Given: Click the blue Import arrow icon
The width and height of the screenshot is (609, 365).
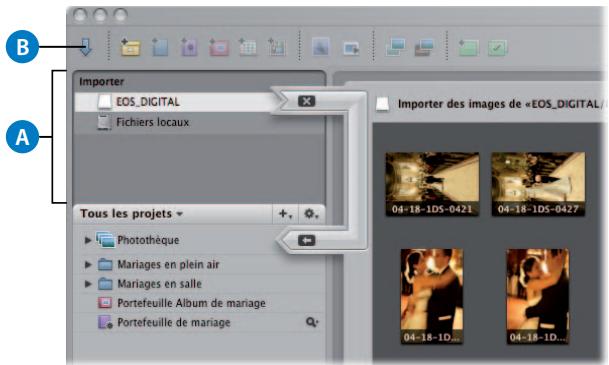Looking at the screenshot, I should click(x=85, y=47).
